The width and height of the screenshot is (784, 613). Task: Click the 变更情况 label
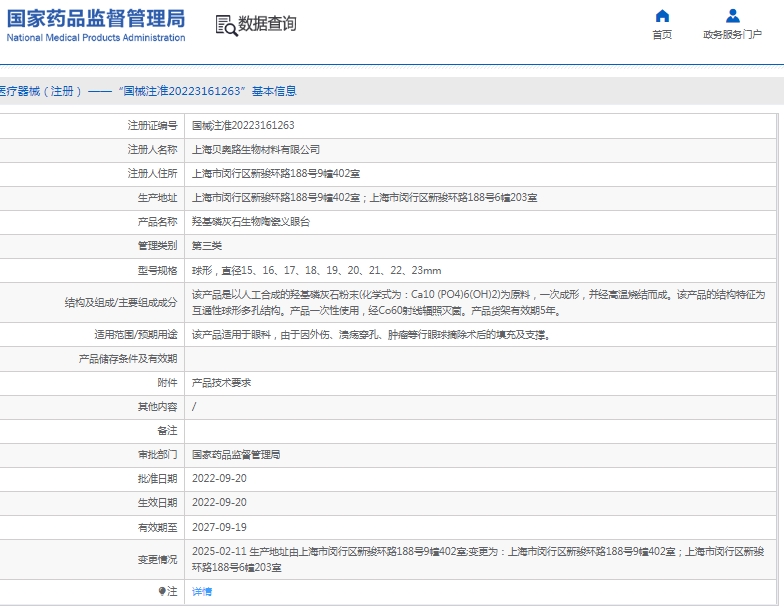(x=158, y=560)
